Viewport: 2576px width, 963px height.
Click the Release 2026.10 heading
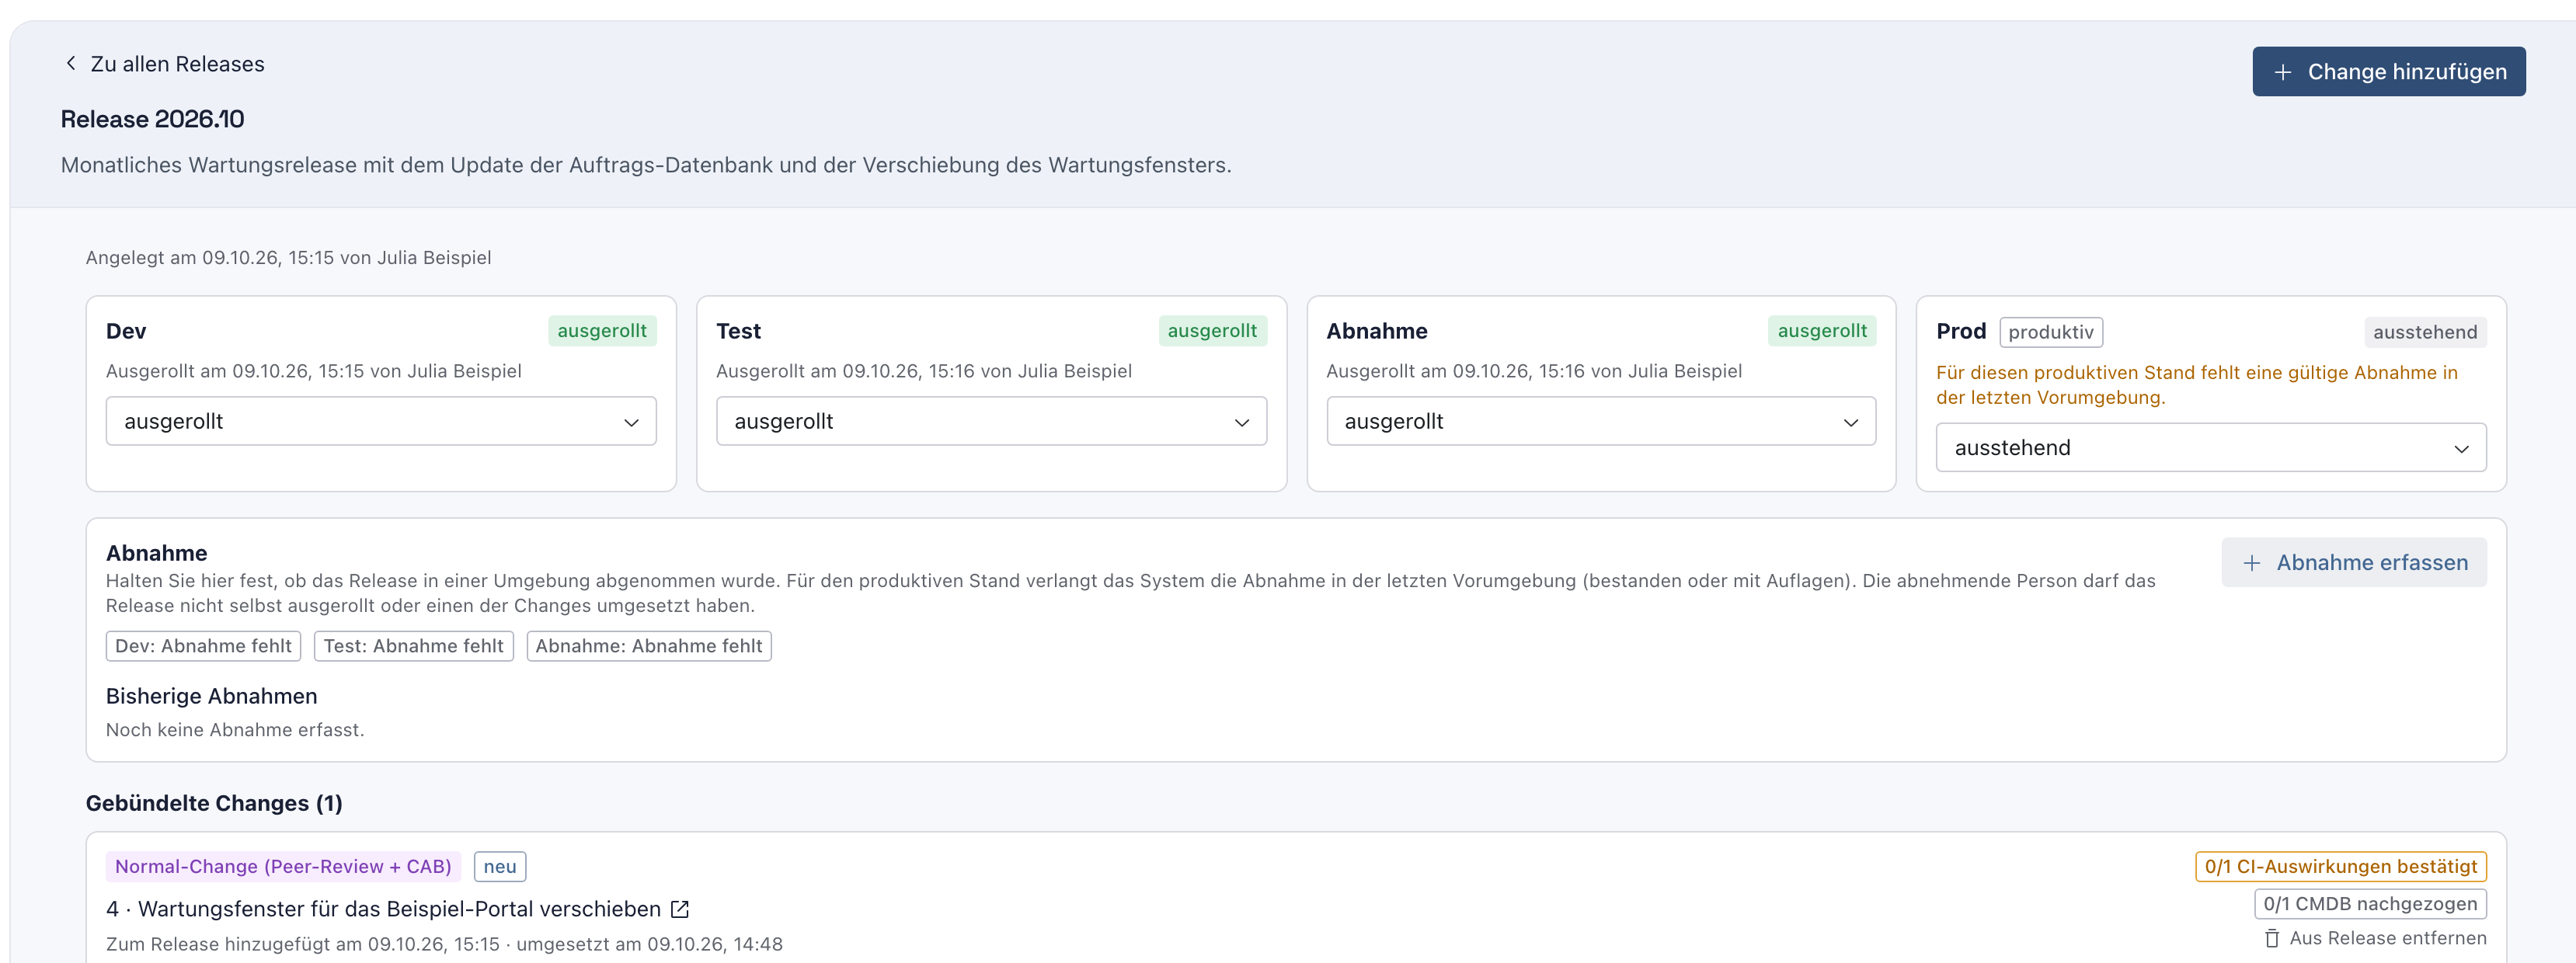[x=152, y=119]
